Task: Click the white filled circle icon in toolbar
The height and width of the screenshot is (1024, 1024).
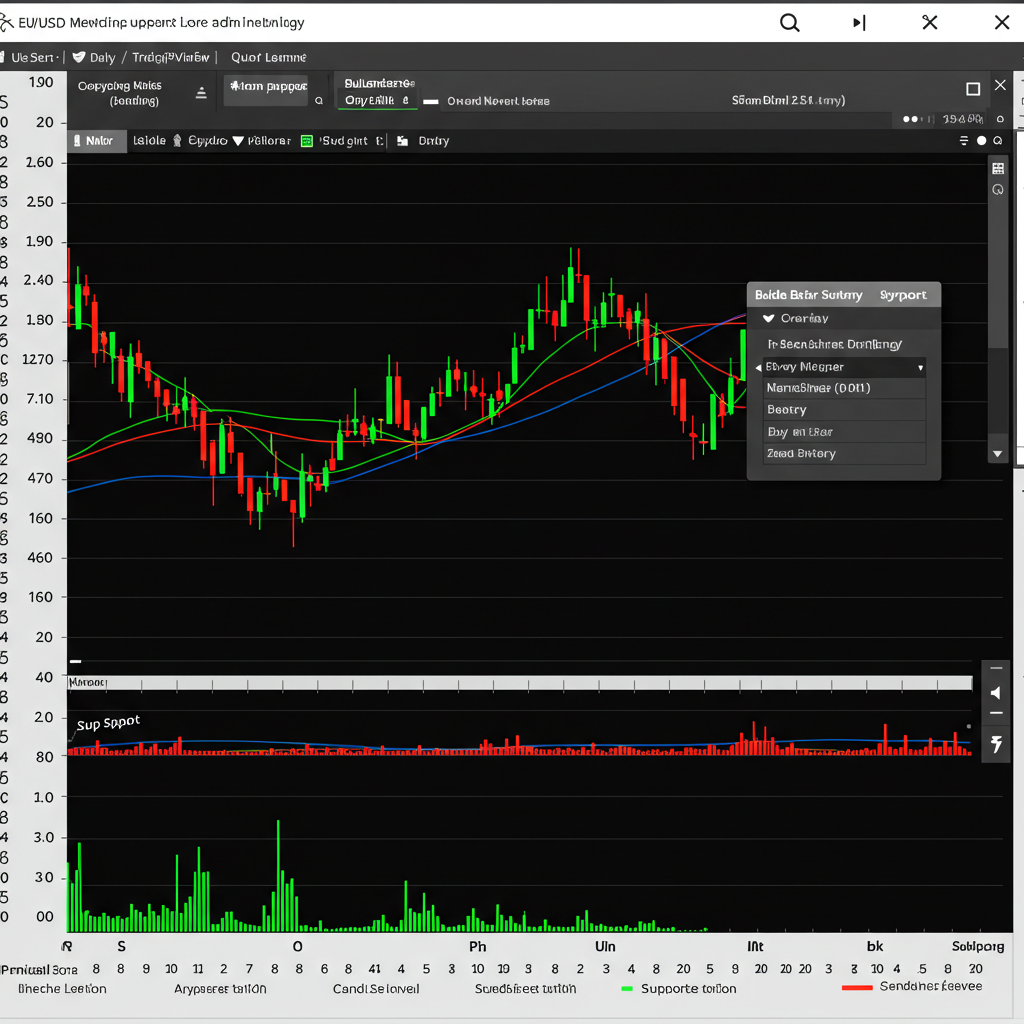Action: [x=981, y=140]
